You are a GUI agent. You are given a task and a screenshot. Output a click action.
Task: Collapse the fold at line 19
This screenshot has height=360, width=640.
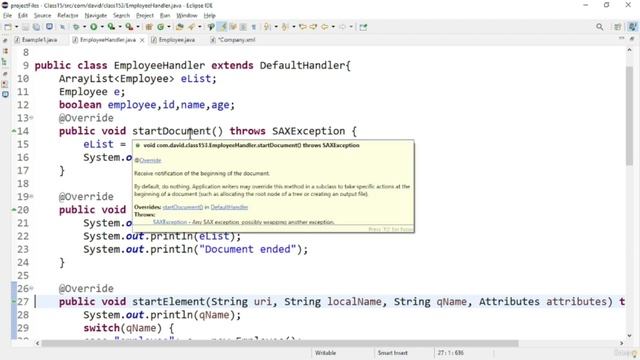click(x=31, y=197)
